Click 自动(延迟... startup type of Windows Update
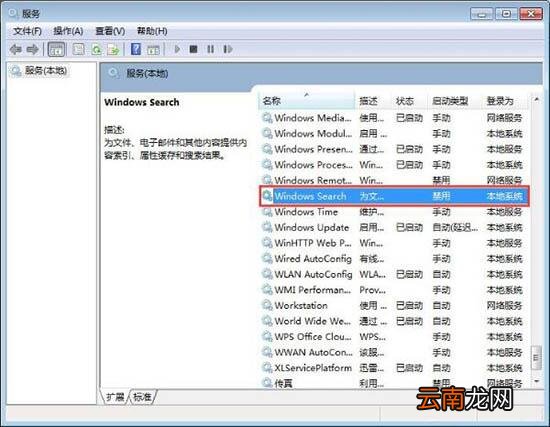 pos(455,227)
